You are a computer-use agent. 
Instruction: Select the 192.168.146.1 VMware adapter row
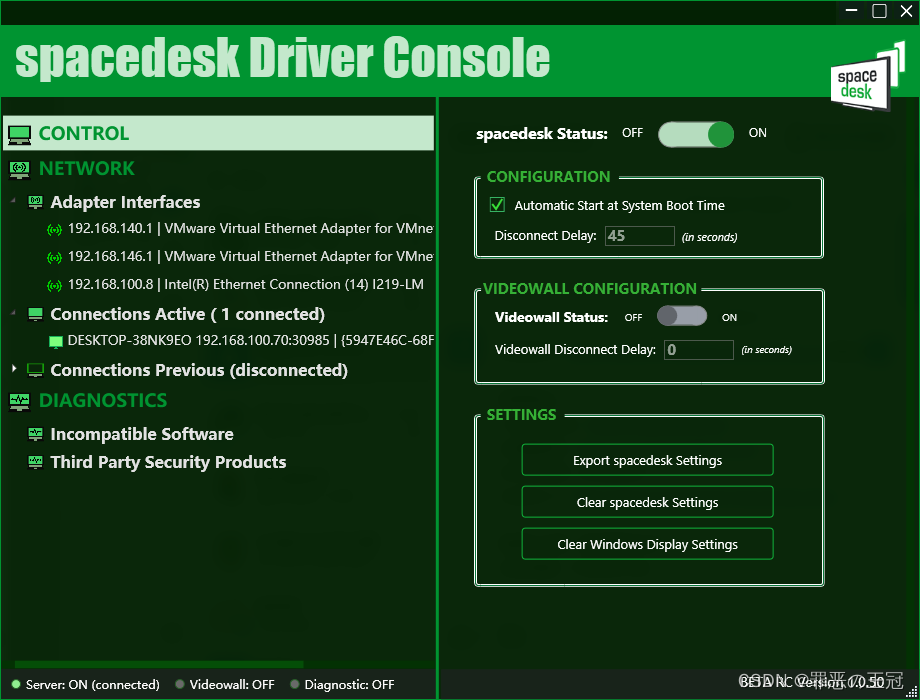tap(250, 256)
